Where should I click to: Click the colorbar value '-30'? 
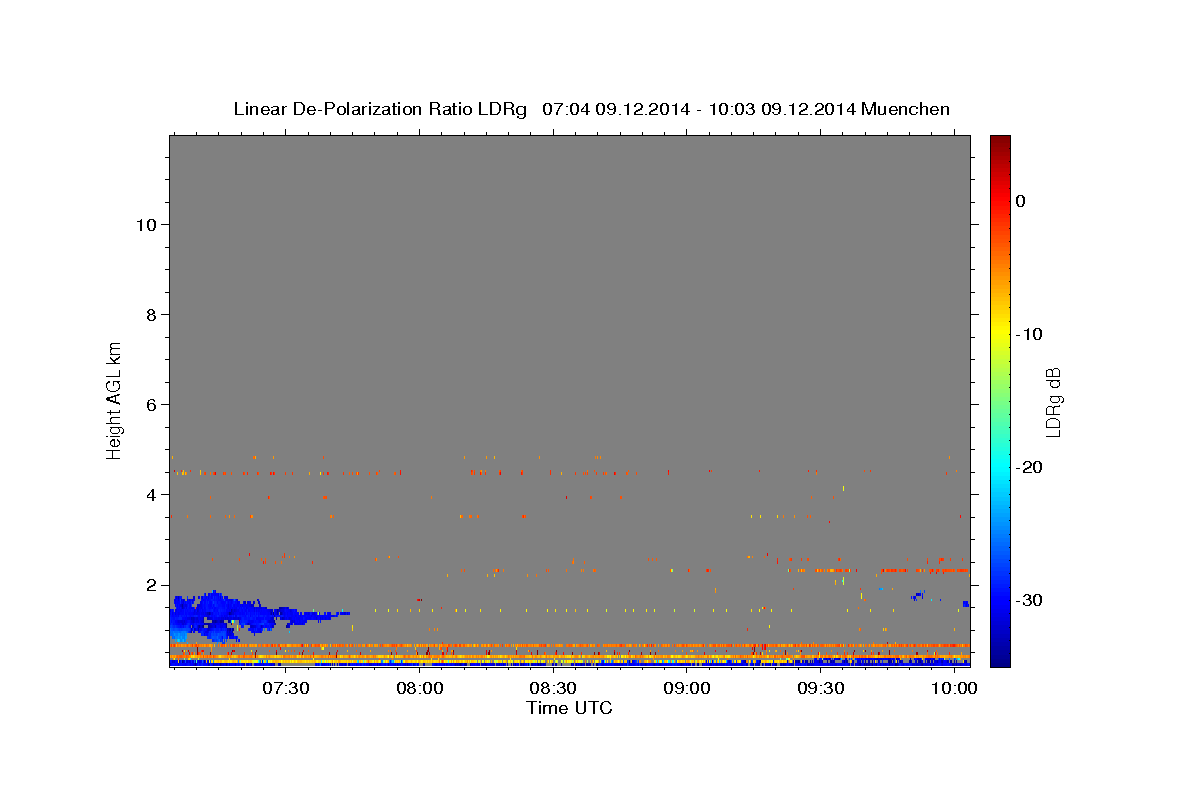pyautogui.click(x=1029, y=600)
